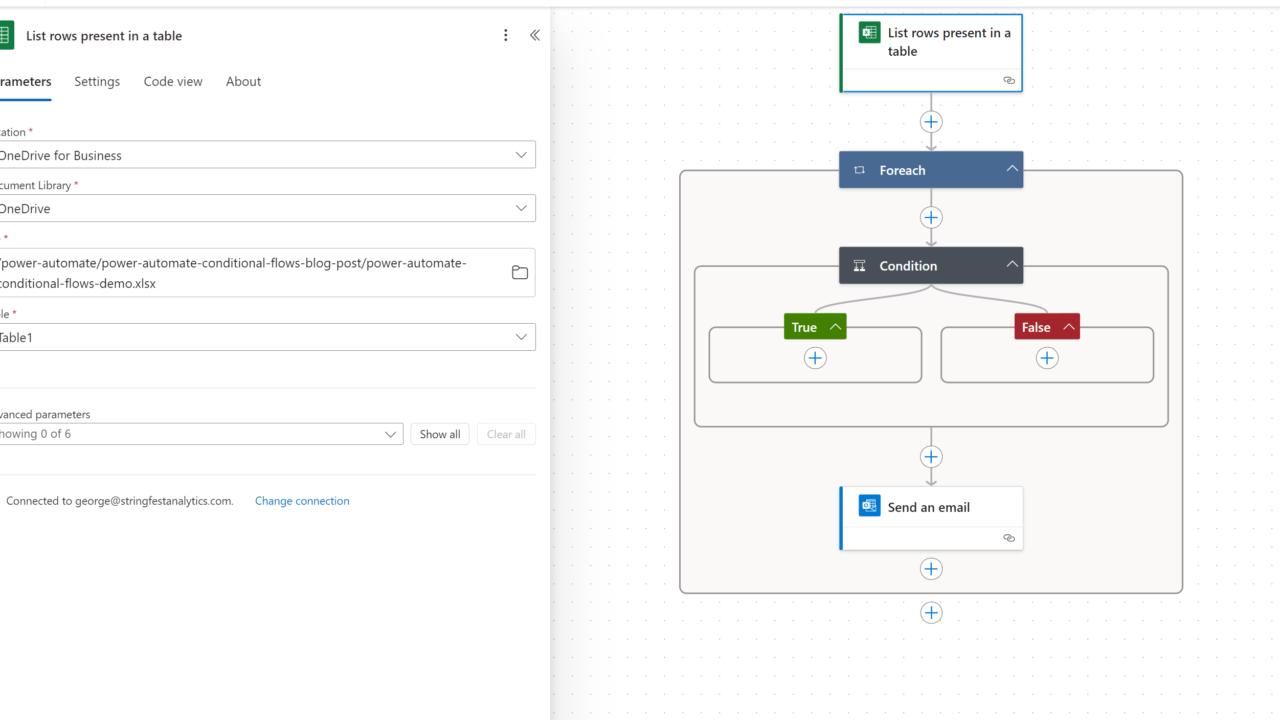Collapse the Foreach loop block
Image resolution: width=1280 pixels, height=720 pixels.
(x=1012, y=169)
